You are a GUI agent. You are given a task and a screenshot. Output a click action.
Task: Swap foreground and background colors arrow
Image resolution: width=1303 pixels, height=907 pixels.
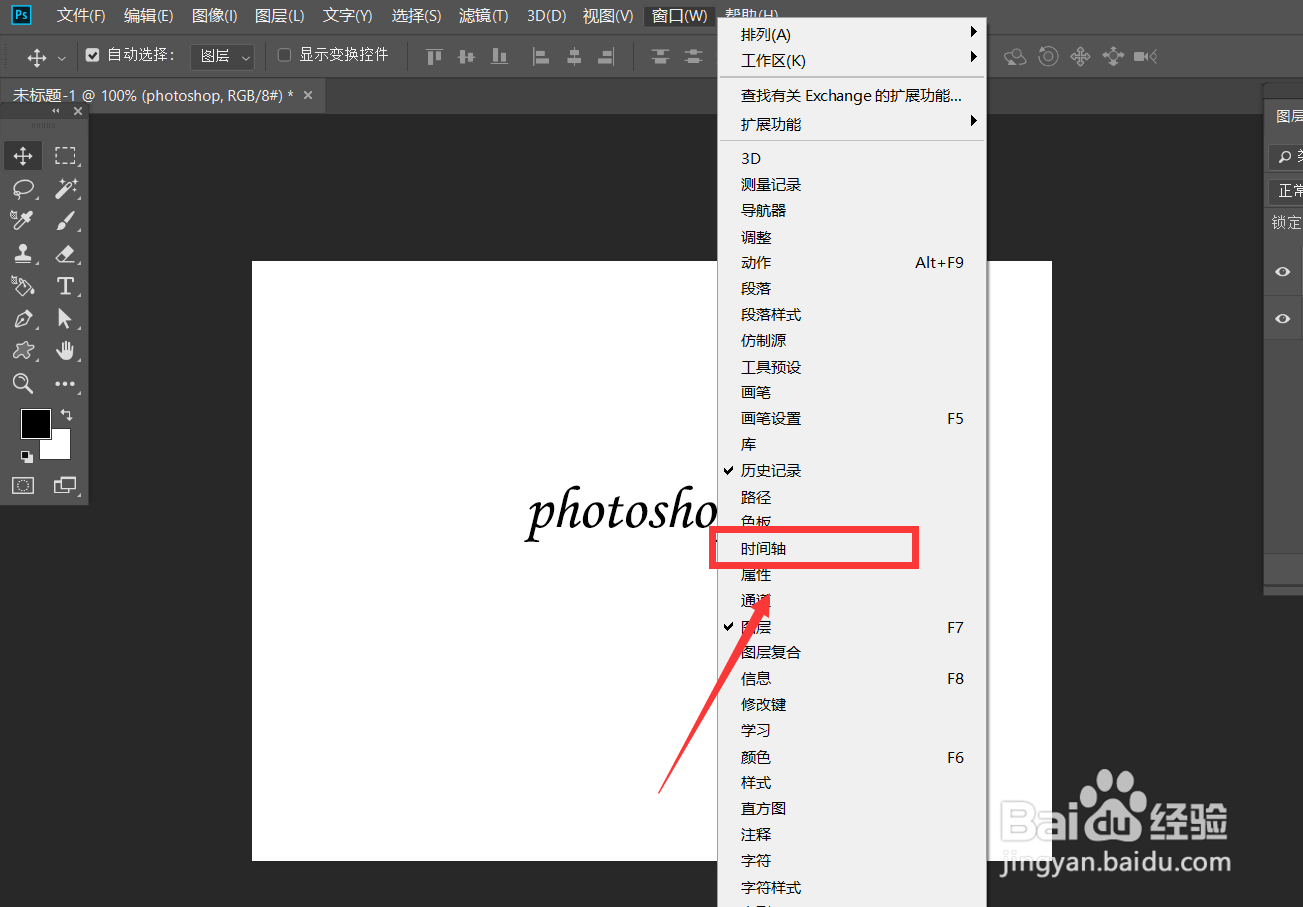pyautogui.click(x=67, y=414)
